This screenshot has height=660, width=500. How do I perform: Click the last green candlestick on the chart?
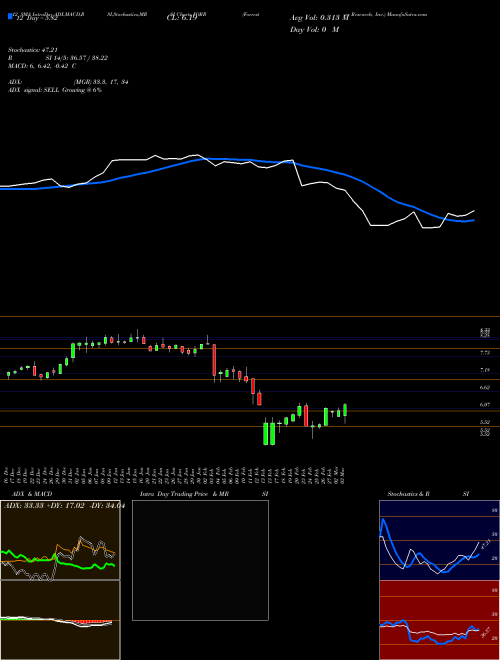click(x=345, y=410)
